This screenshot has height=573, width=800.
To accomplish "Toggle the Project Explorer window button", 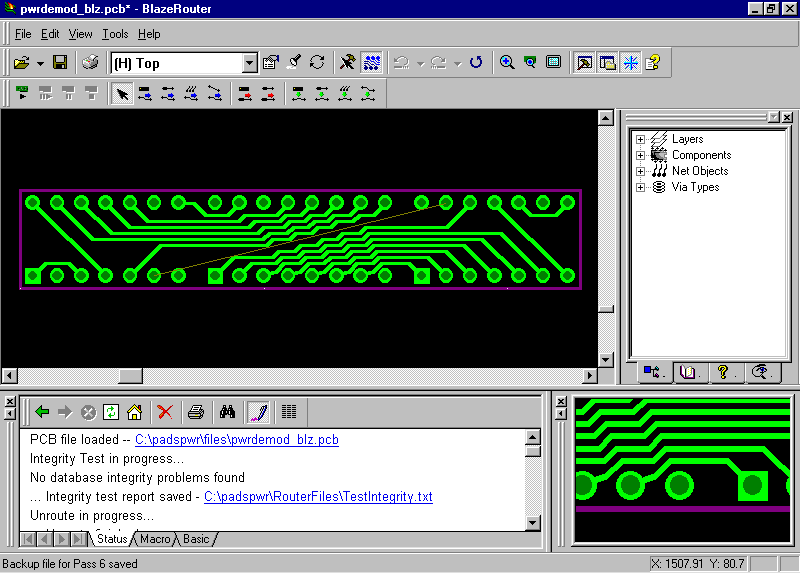I will click(x=607, y=63).
